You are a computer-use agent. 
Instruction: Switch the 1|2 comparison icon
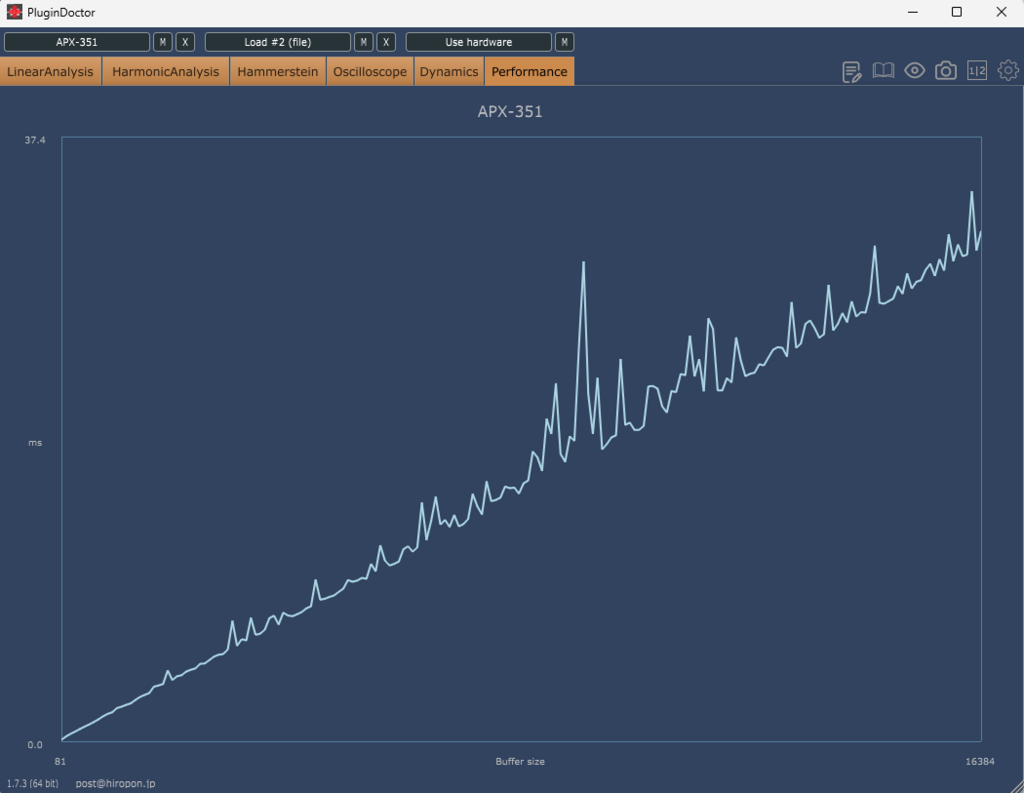click(x=977, y=71)
